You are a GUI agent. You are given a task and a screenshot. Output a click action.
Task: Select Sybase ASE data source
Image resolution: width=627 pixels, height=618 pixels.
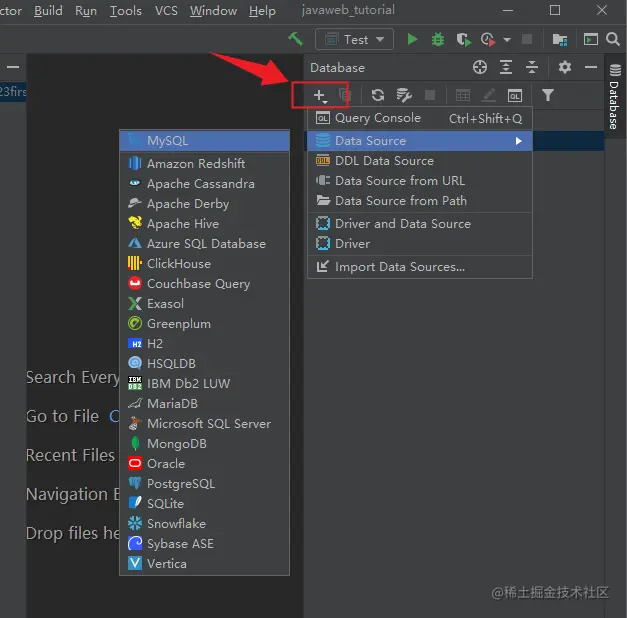[204, 544]
